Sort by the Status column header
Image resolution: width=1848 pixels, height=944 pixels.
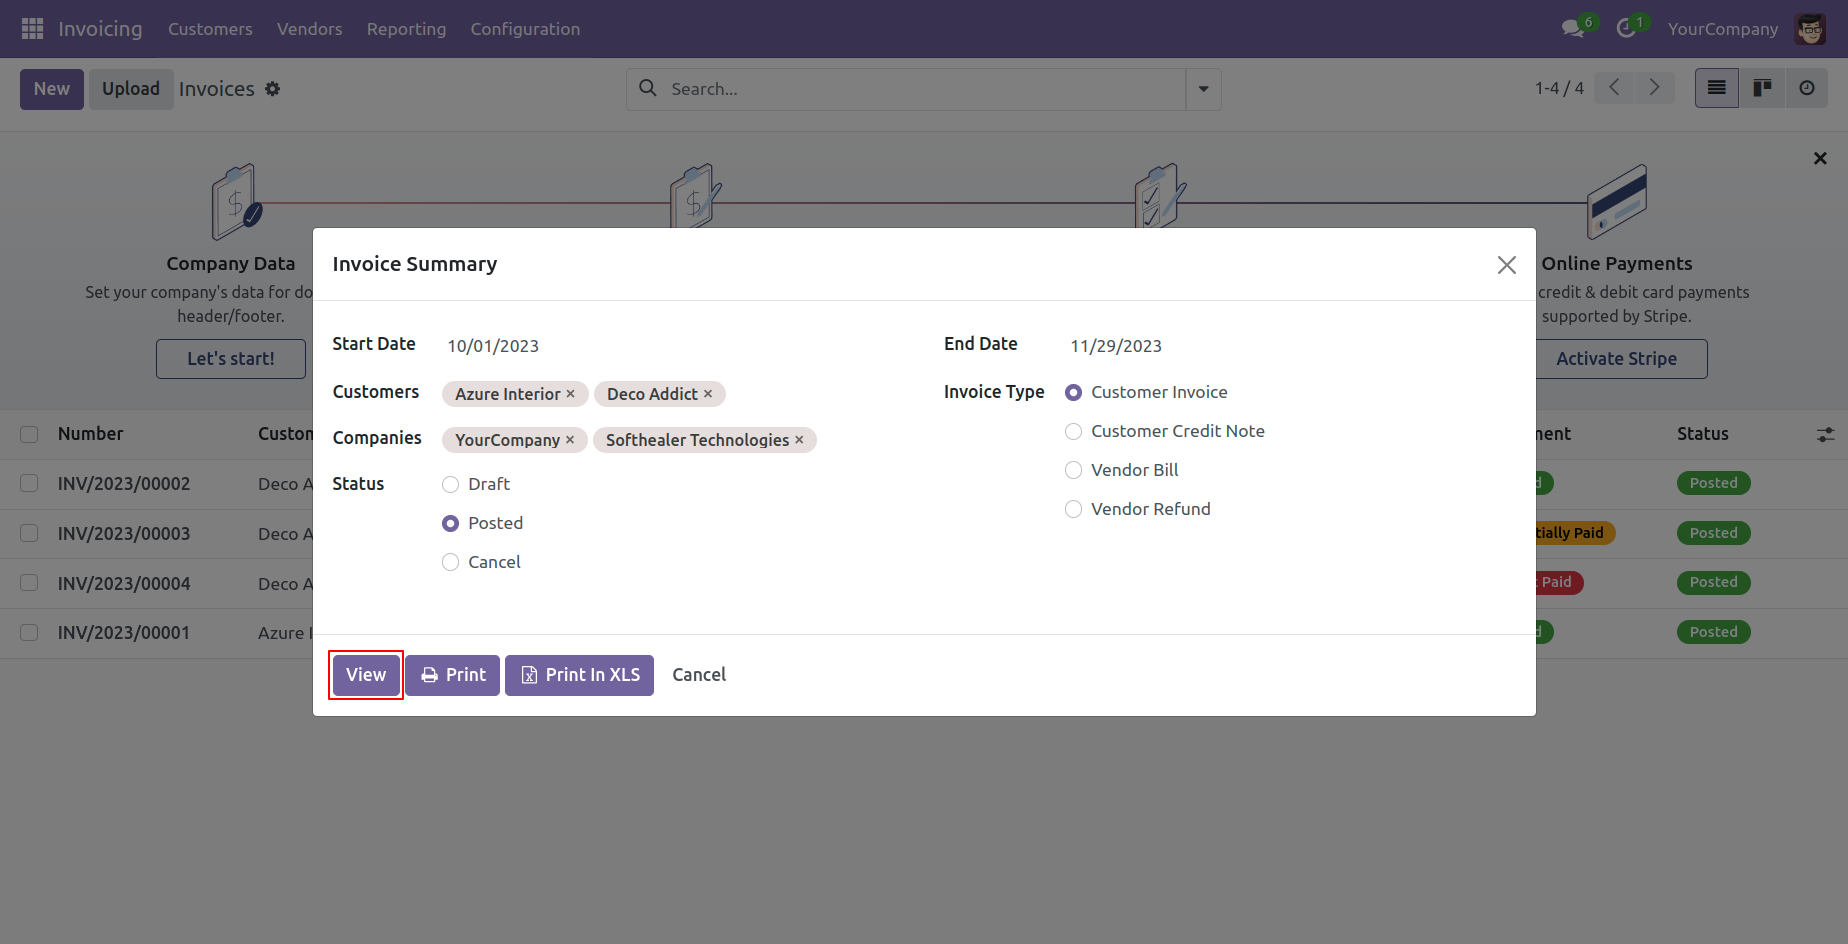click(1703, 434)
